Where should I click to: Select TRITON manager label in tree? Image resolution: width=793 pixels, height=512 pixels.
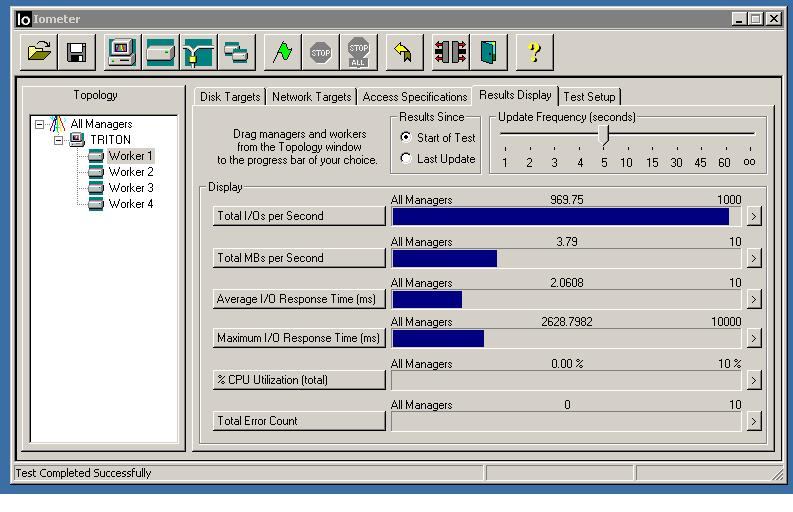point(110,140)
